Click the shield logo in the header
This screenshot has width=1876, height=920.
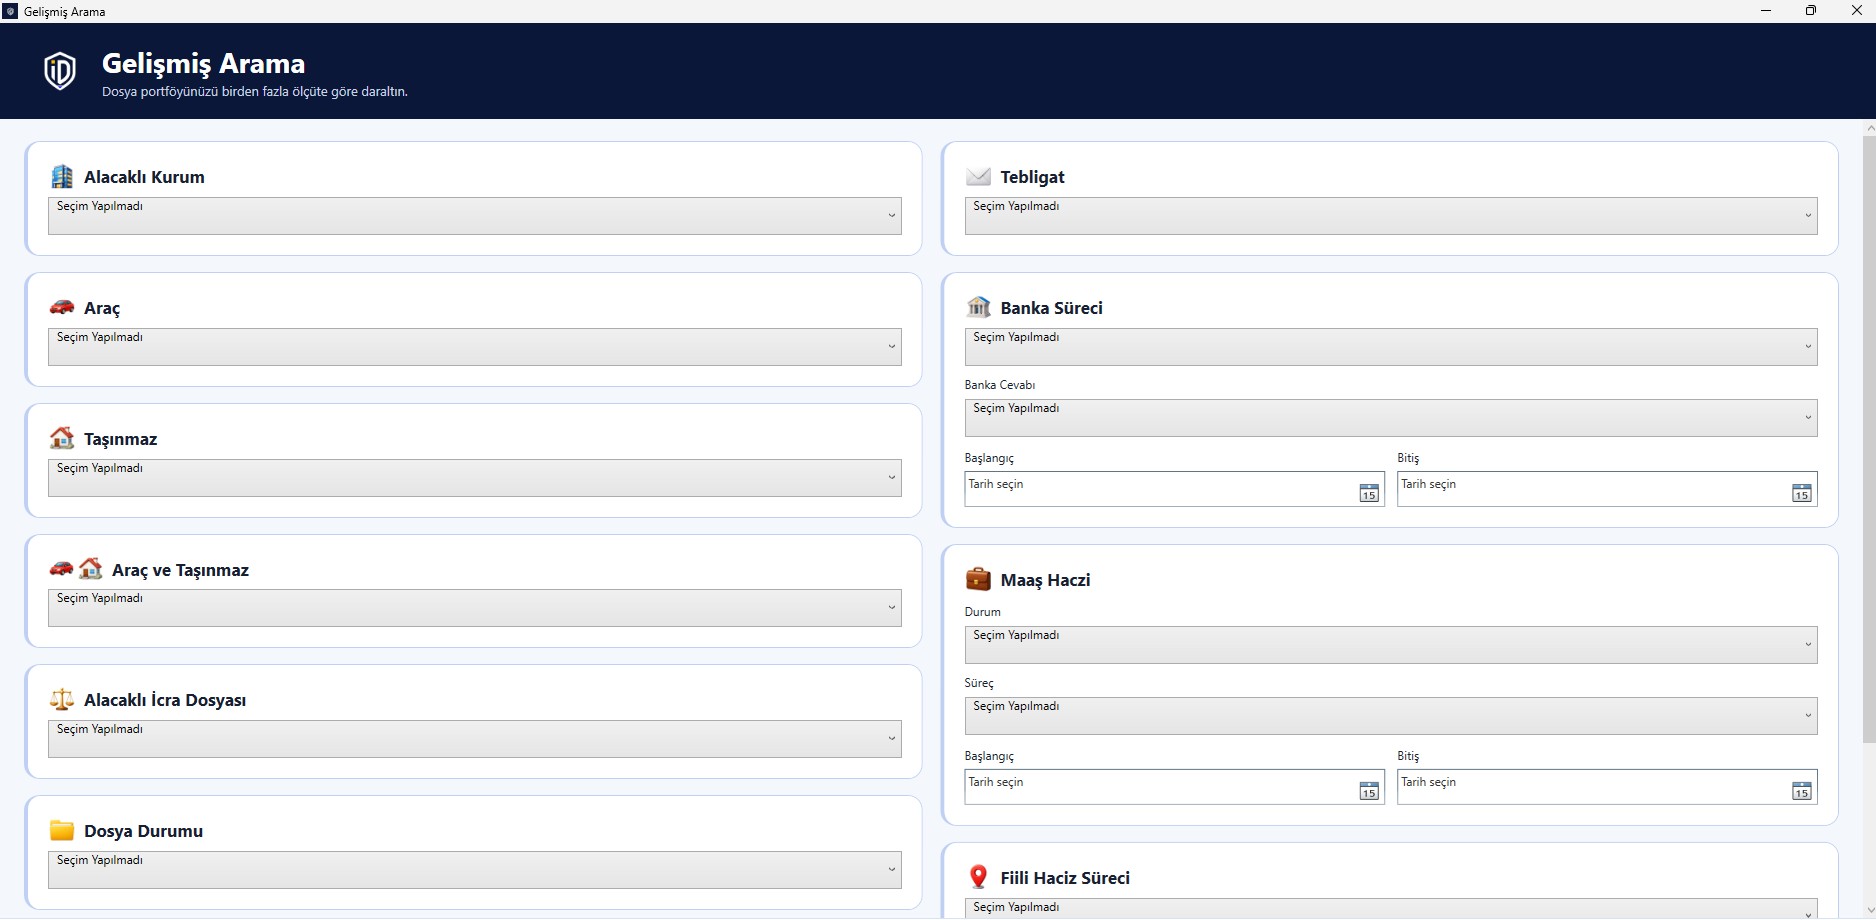click(x=60, y=71)
